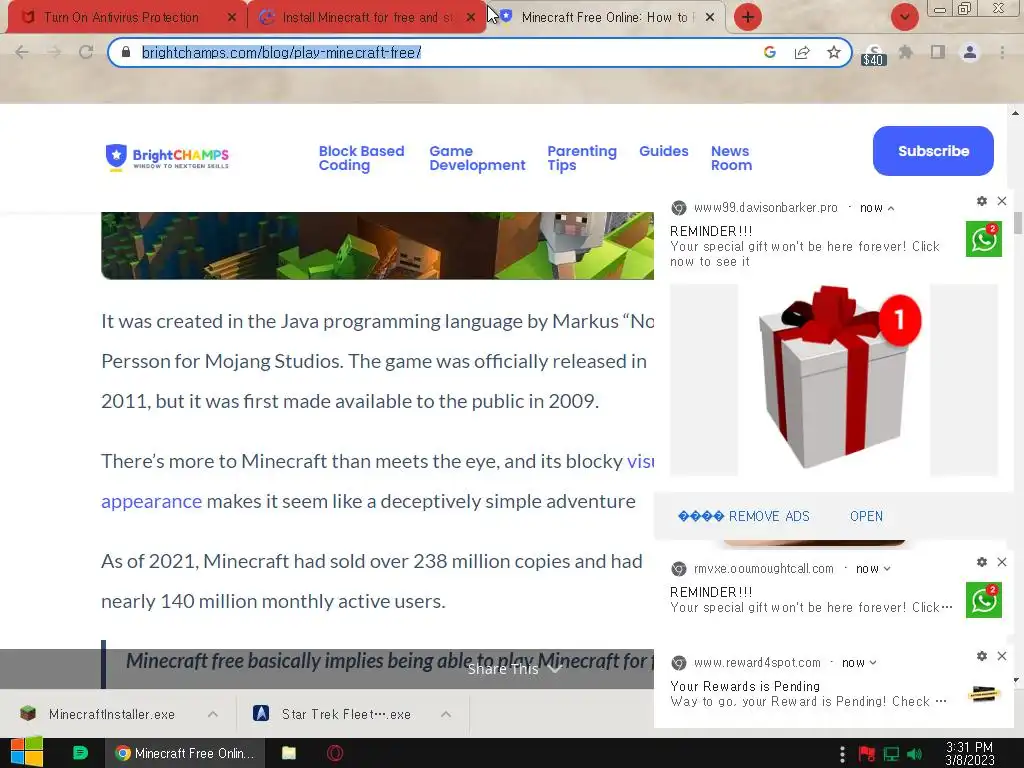Viewport: 1024px width, 768px height.
Task: Open News Room menu item
Action: point(731,158)
